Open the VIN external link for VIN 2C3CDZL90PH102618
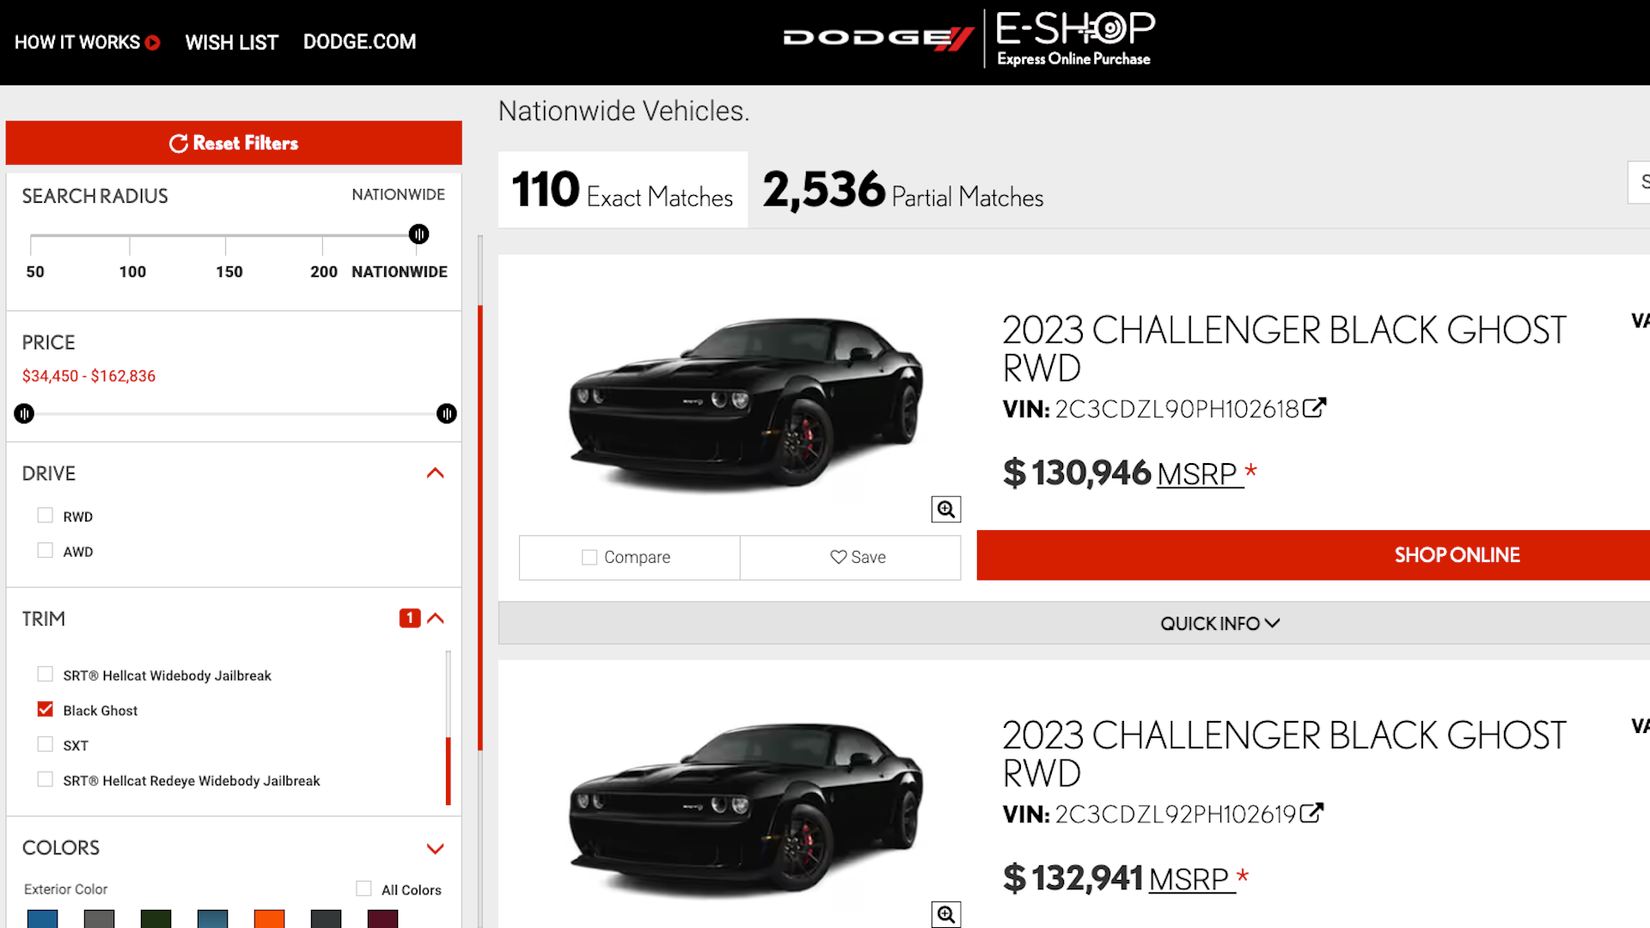The width and height of the screenshot is (1650, 928). click(x=1318, y=406)
